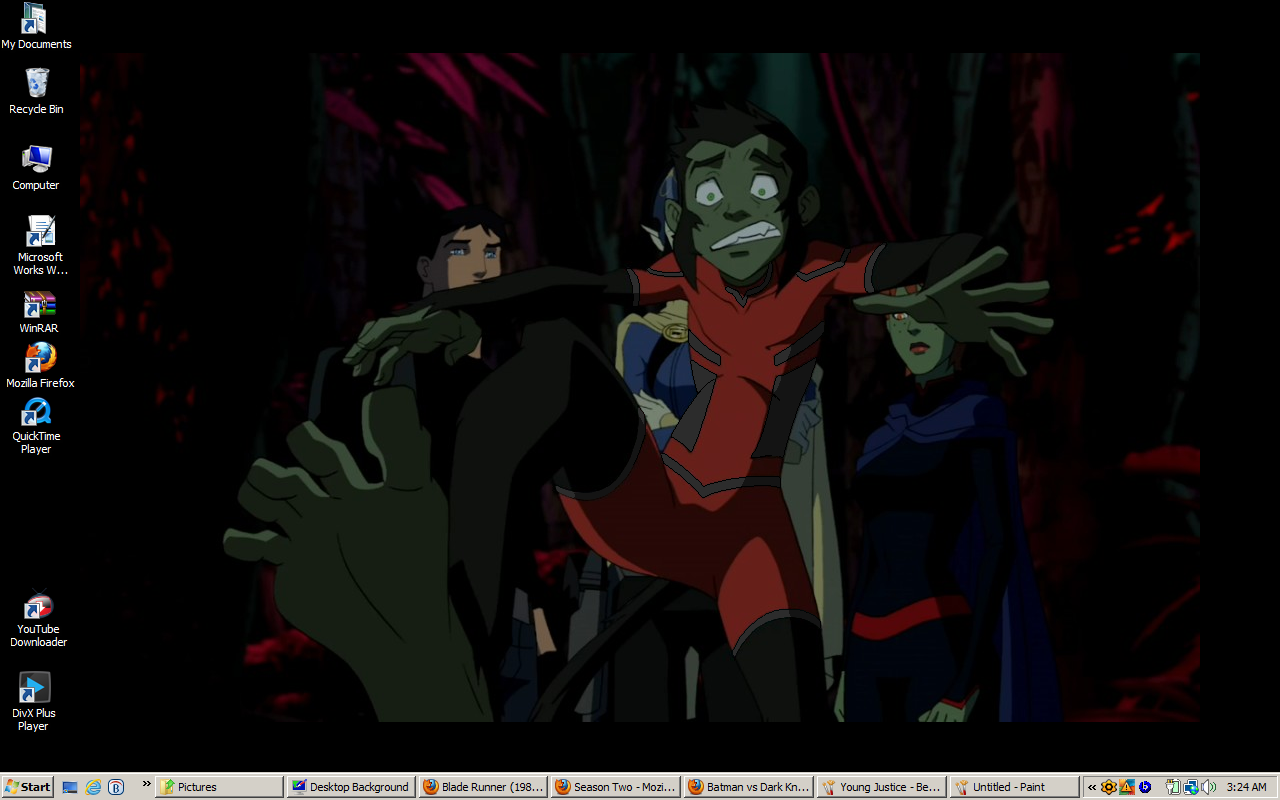Open DivX Plus Player shortcut
The width and height of the screenshot is (1280, 800).
[34, 689]
